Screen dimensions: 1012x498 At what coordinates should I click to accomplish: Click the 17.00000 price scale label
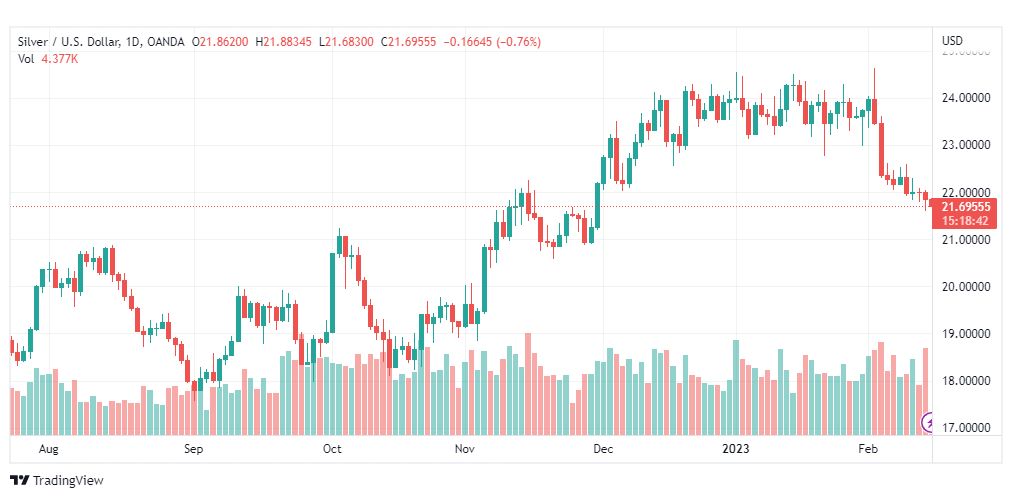click(x=965, y=428)
